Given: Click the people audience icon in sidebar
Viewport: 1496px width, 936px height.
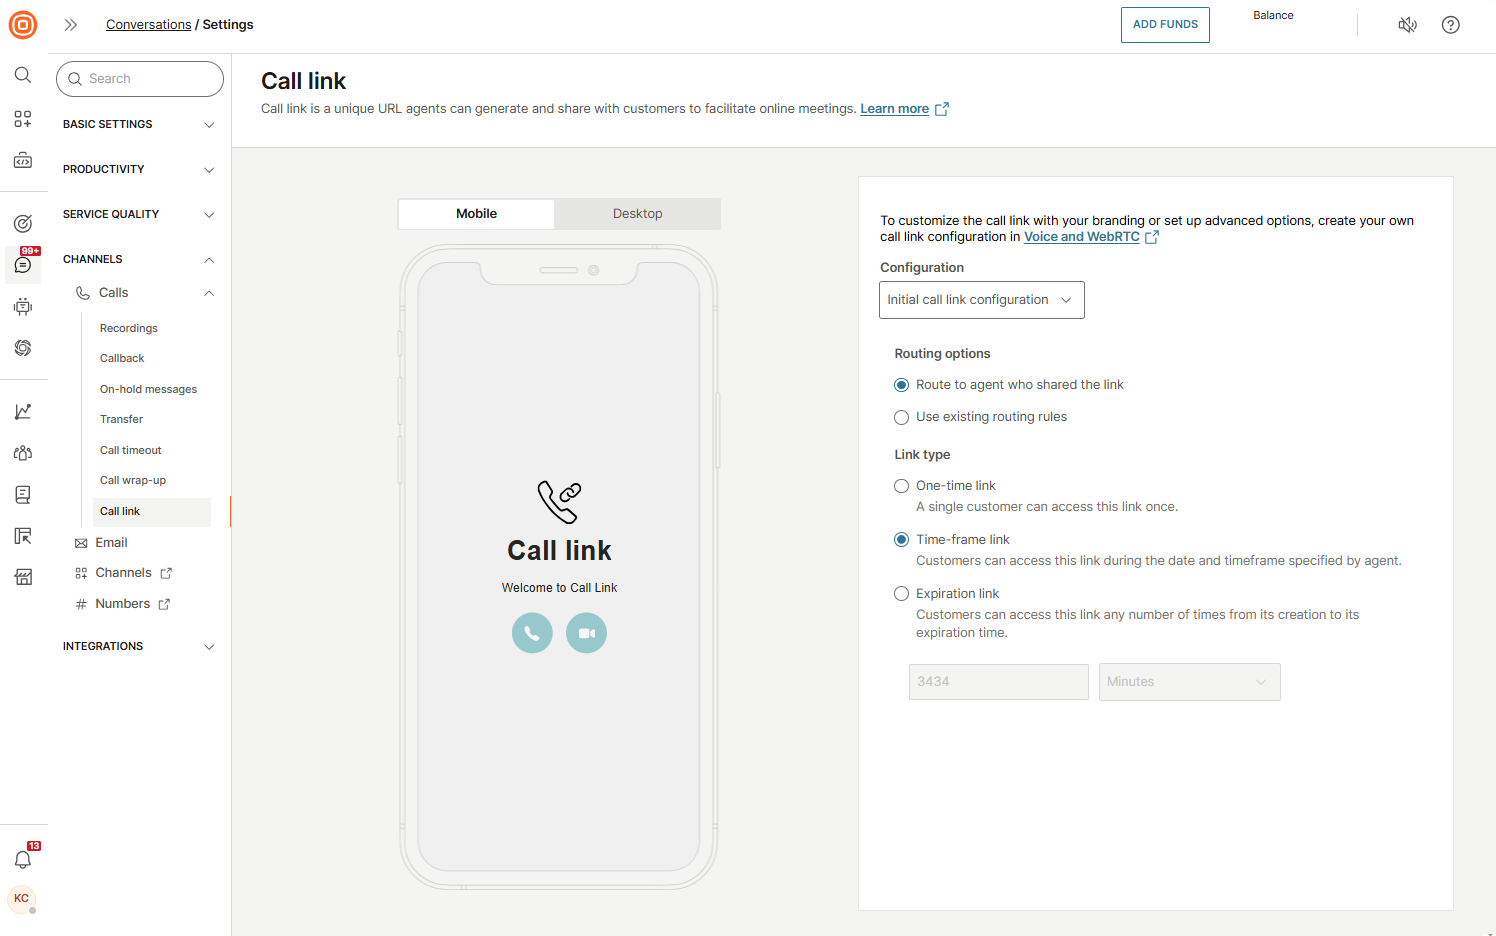Looking at the screenshot, I should point(22,453).
